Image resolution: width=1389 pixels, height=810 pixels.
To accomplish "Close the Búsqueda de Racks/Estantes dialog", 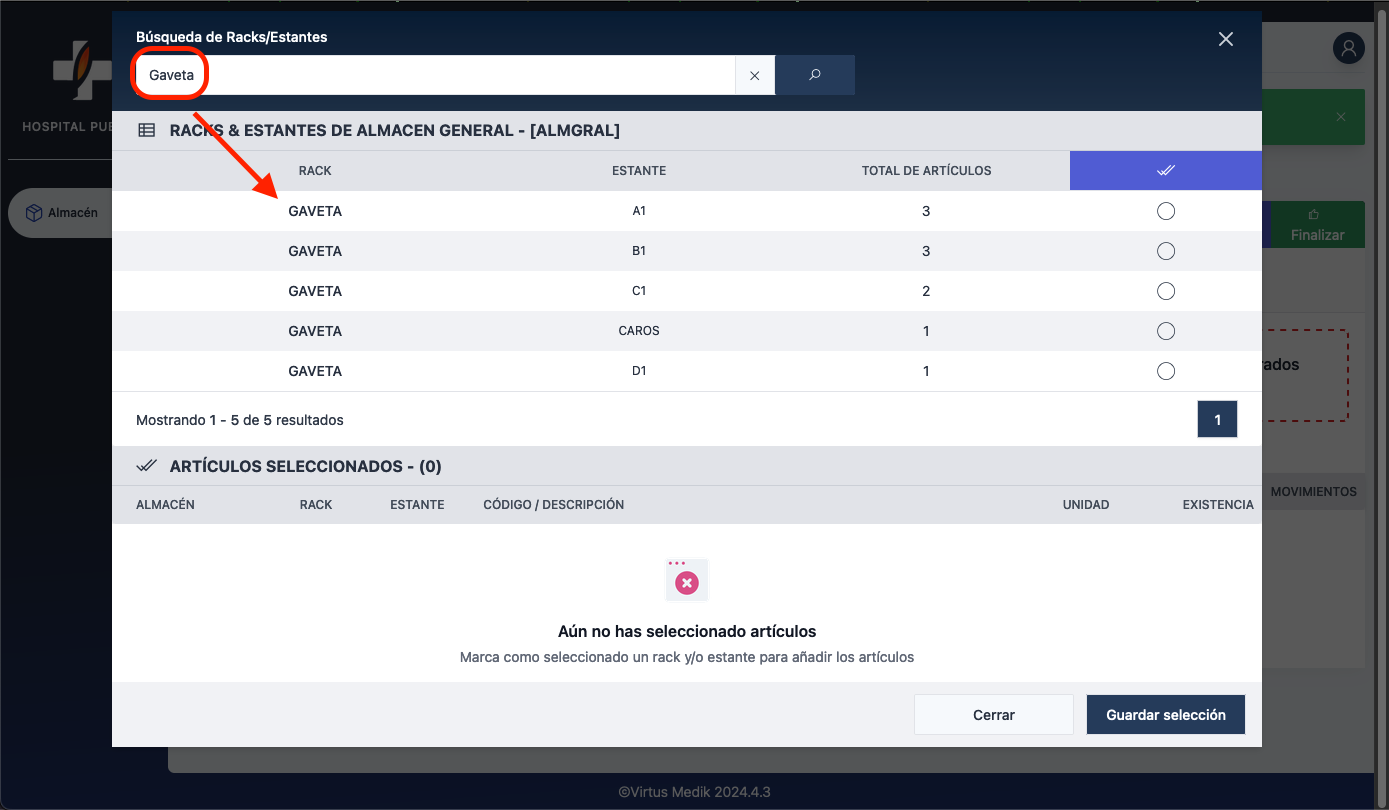I will coord(1226,39).
